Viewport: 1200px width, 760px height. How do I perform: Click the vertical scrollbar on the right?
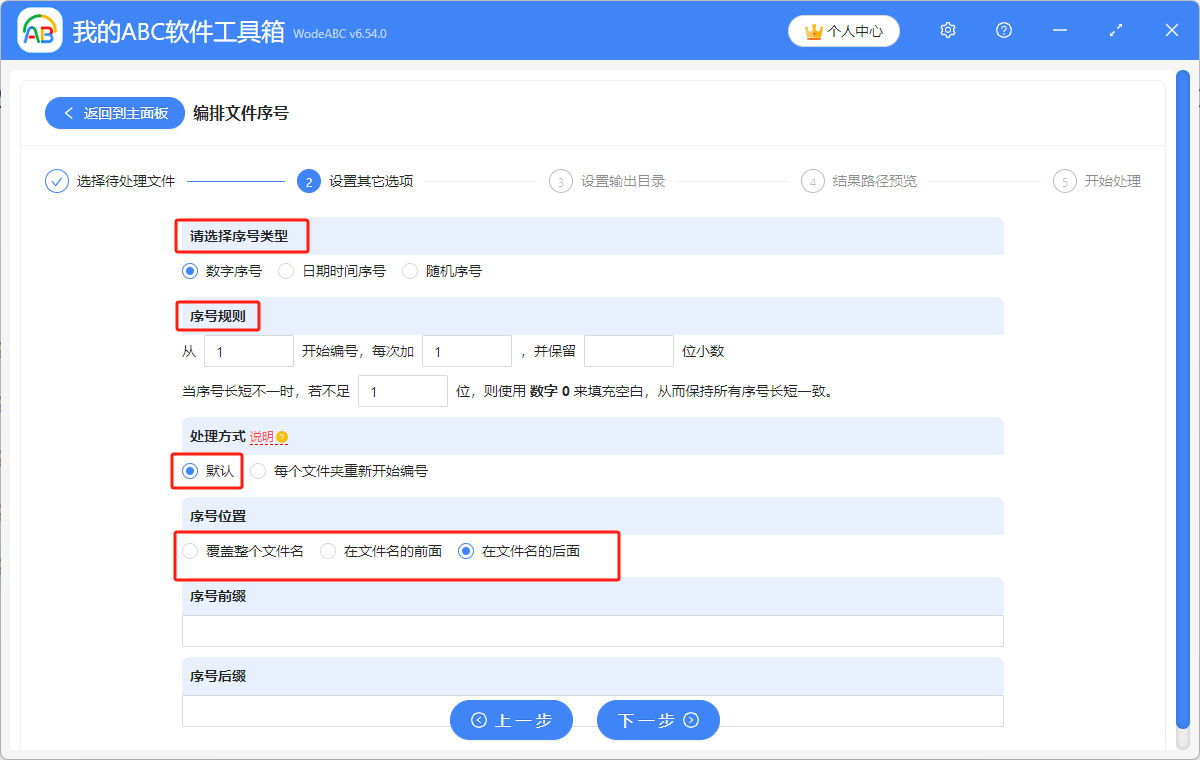tap(1182, 400)
